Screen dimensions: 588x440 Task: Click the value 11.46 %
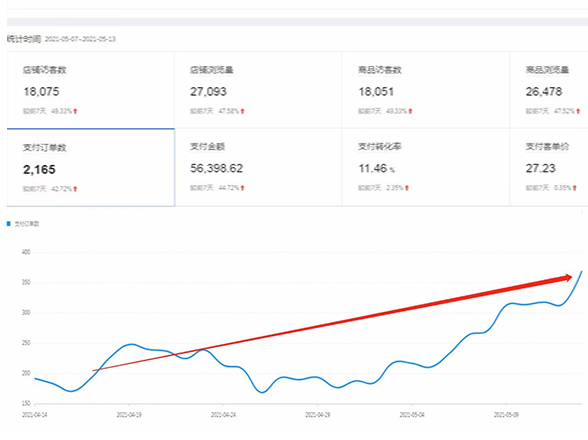click(x=376, y=168)
